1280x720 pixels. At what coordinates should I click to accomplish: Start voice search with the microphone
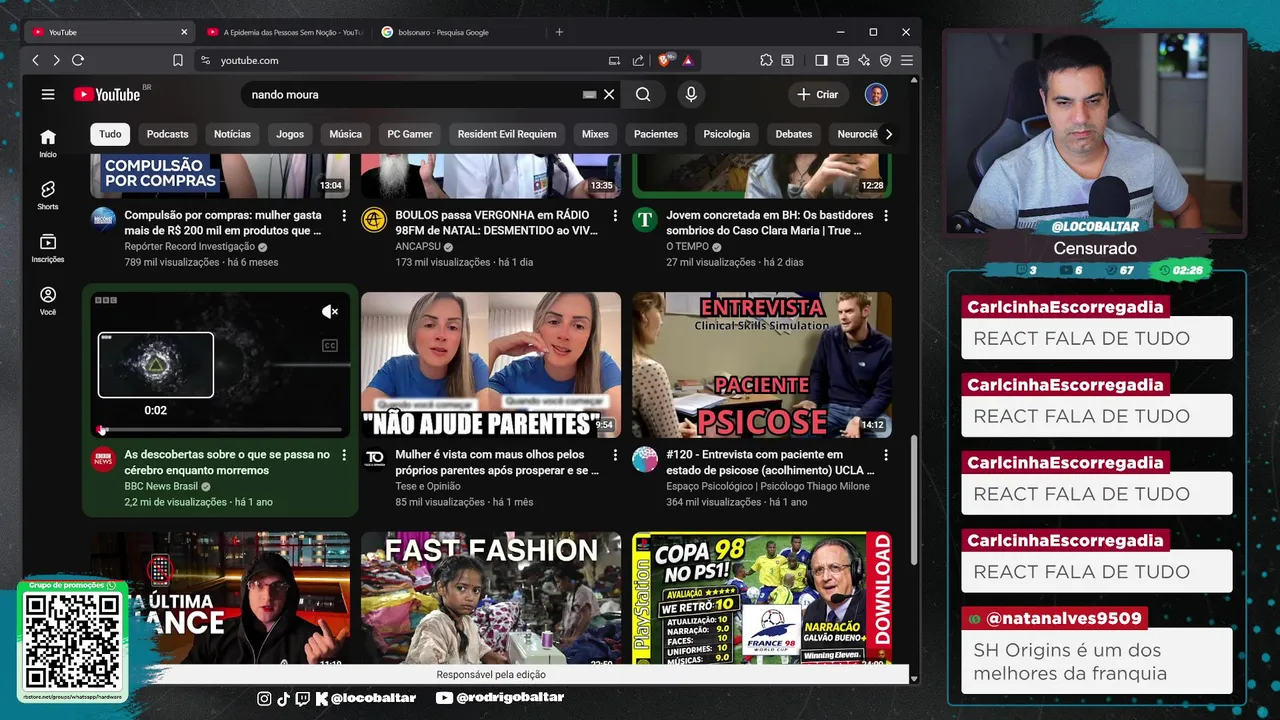[690, 94]
